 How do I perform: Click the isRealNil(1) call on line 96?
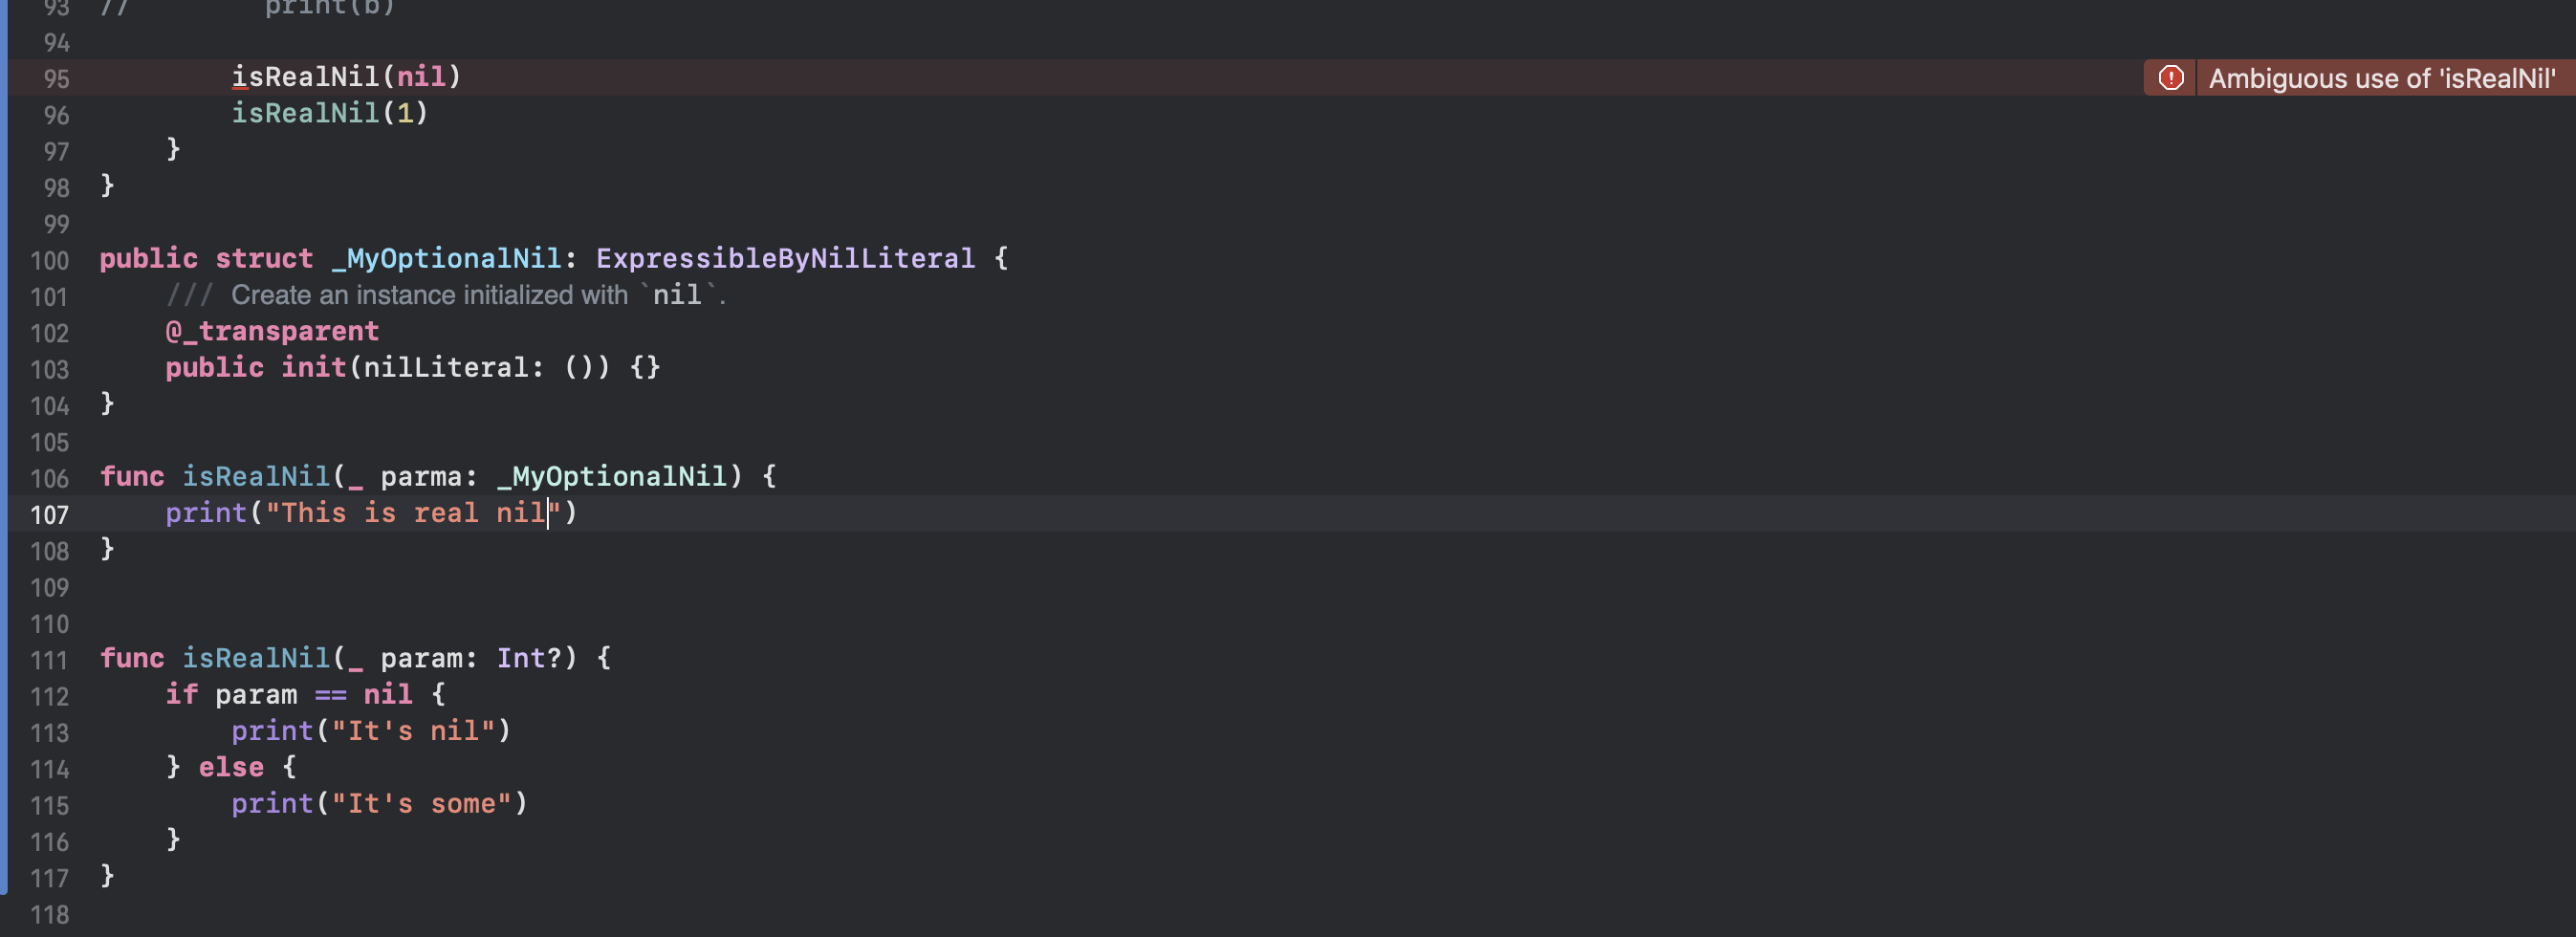[330, 113]
